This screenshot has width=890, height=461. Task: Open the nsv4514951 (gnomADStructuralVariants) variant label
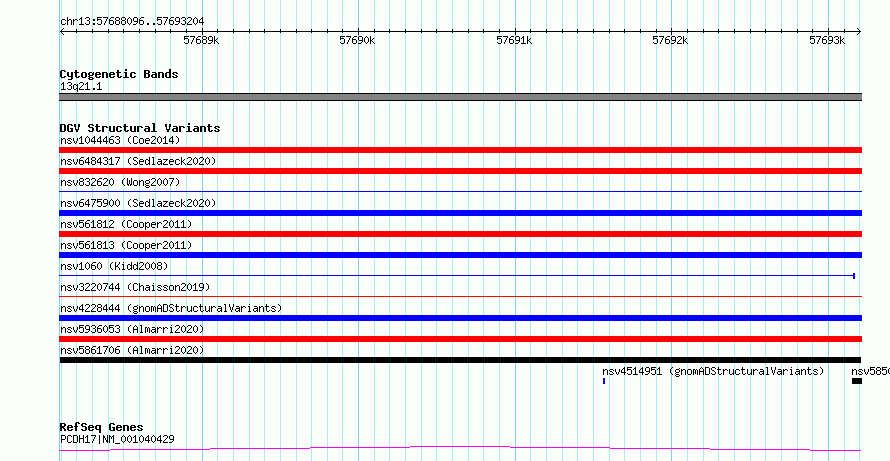pos(713,371)
